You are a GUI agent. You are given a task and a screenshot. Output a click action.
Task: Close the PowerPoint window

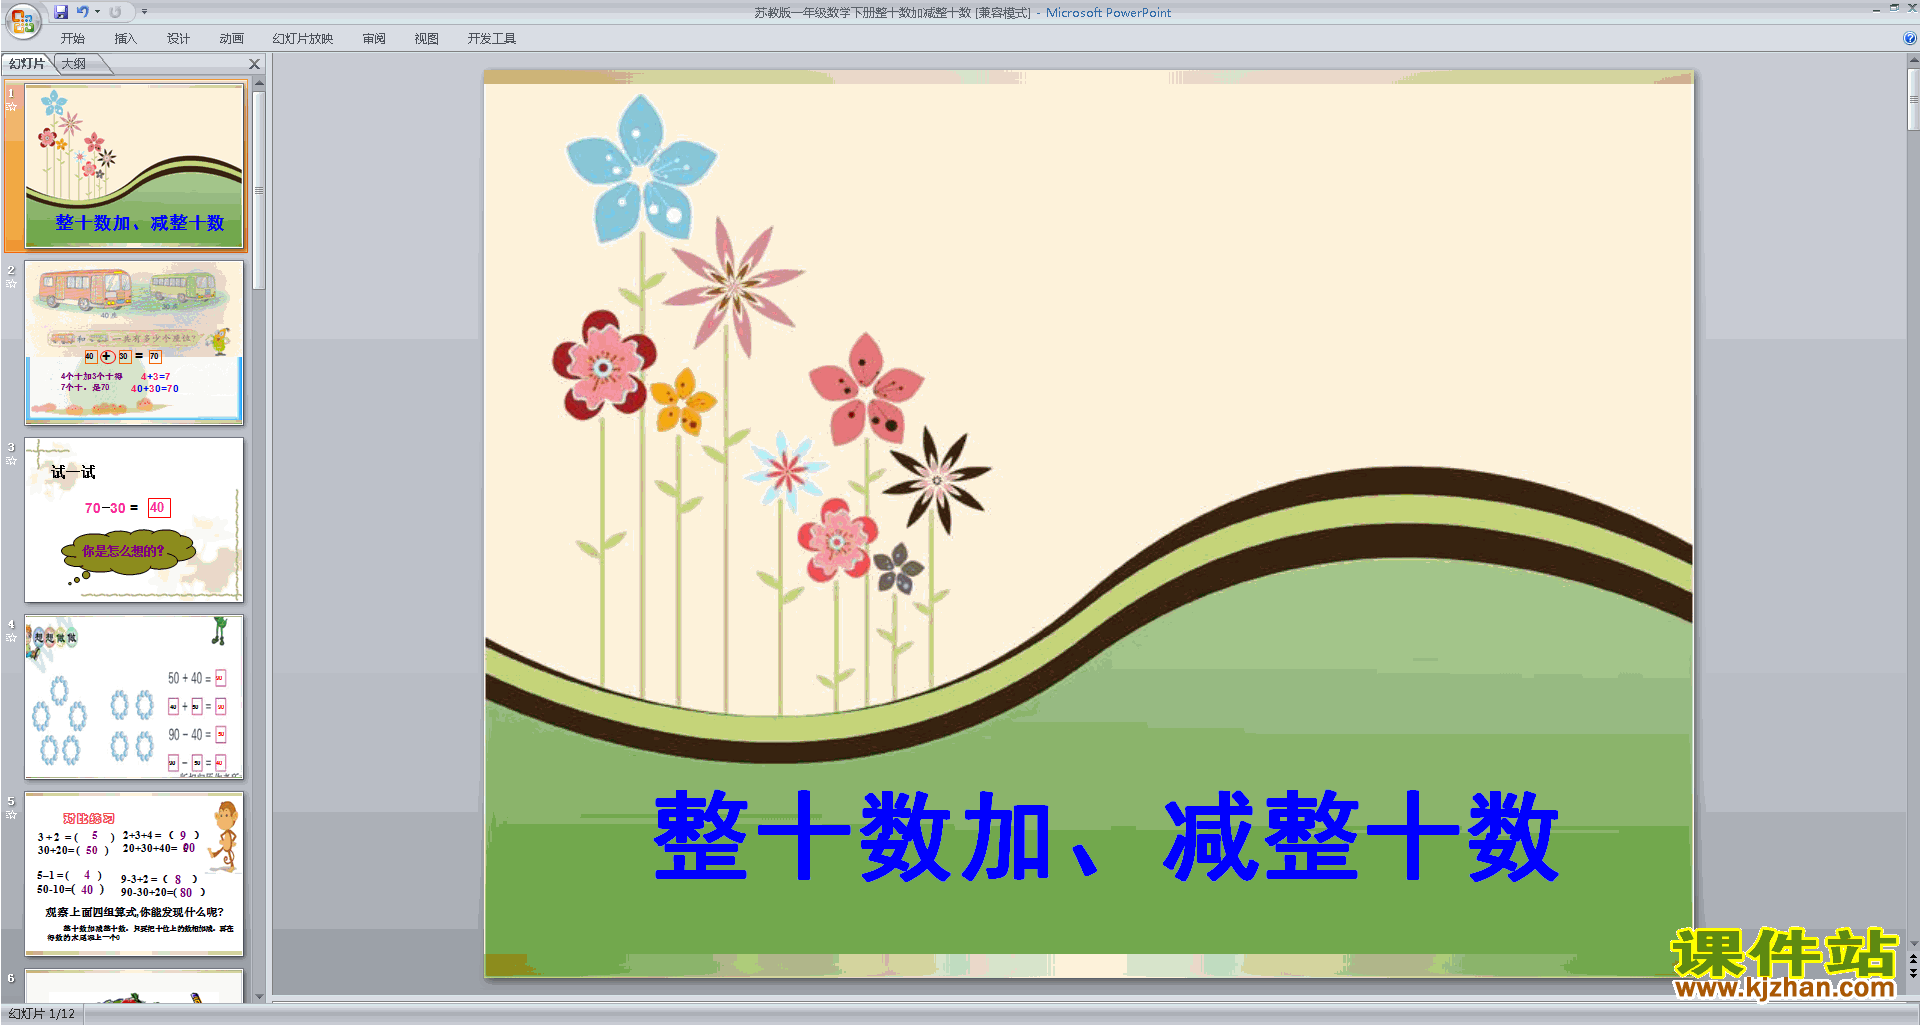tap(1911, 8)
